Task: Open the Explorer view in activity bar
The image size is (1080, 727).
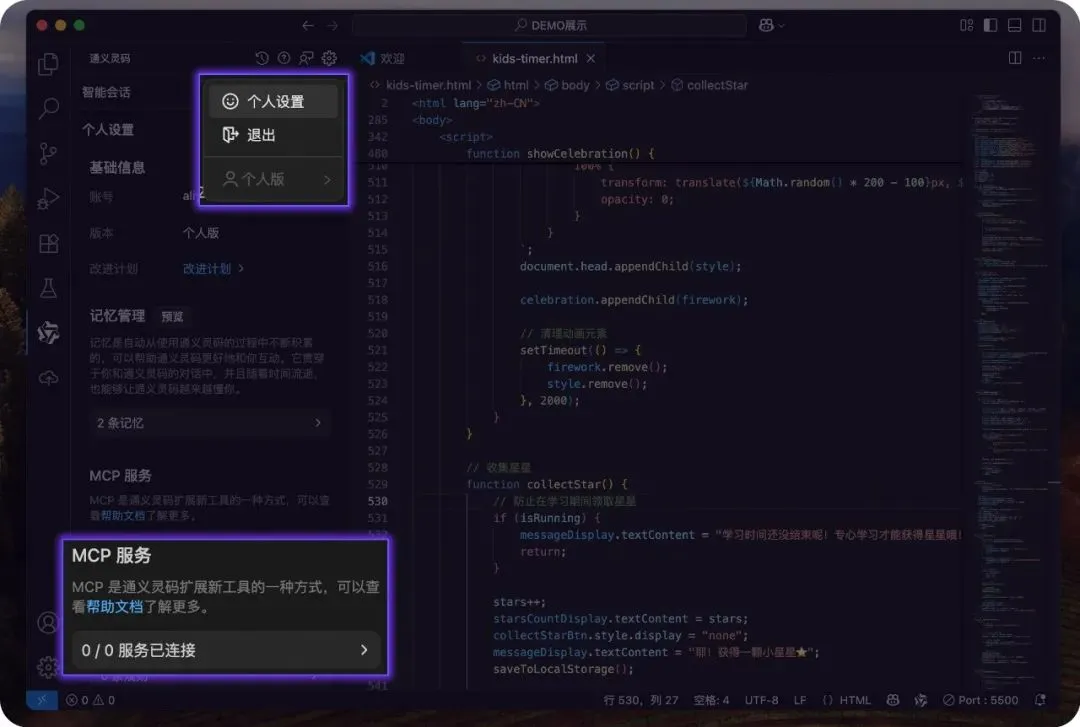Action: tap(48, 64)
